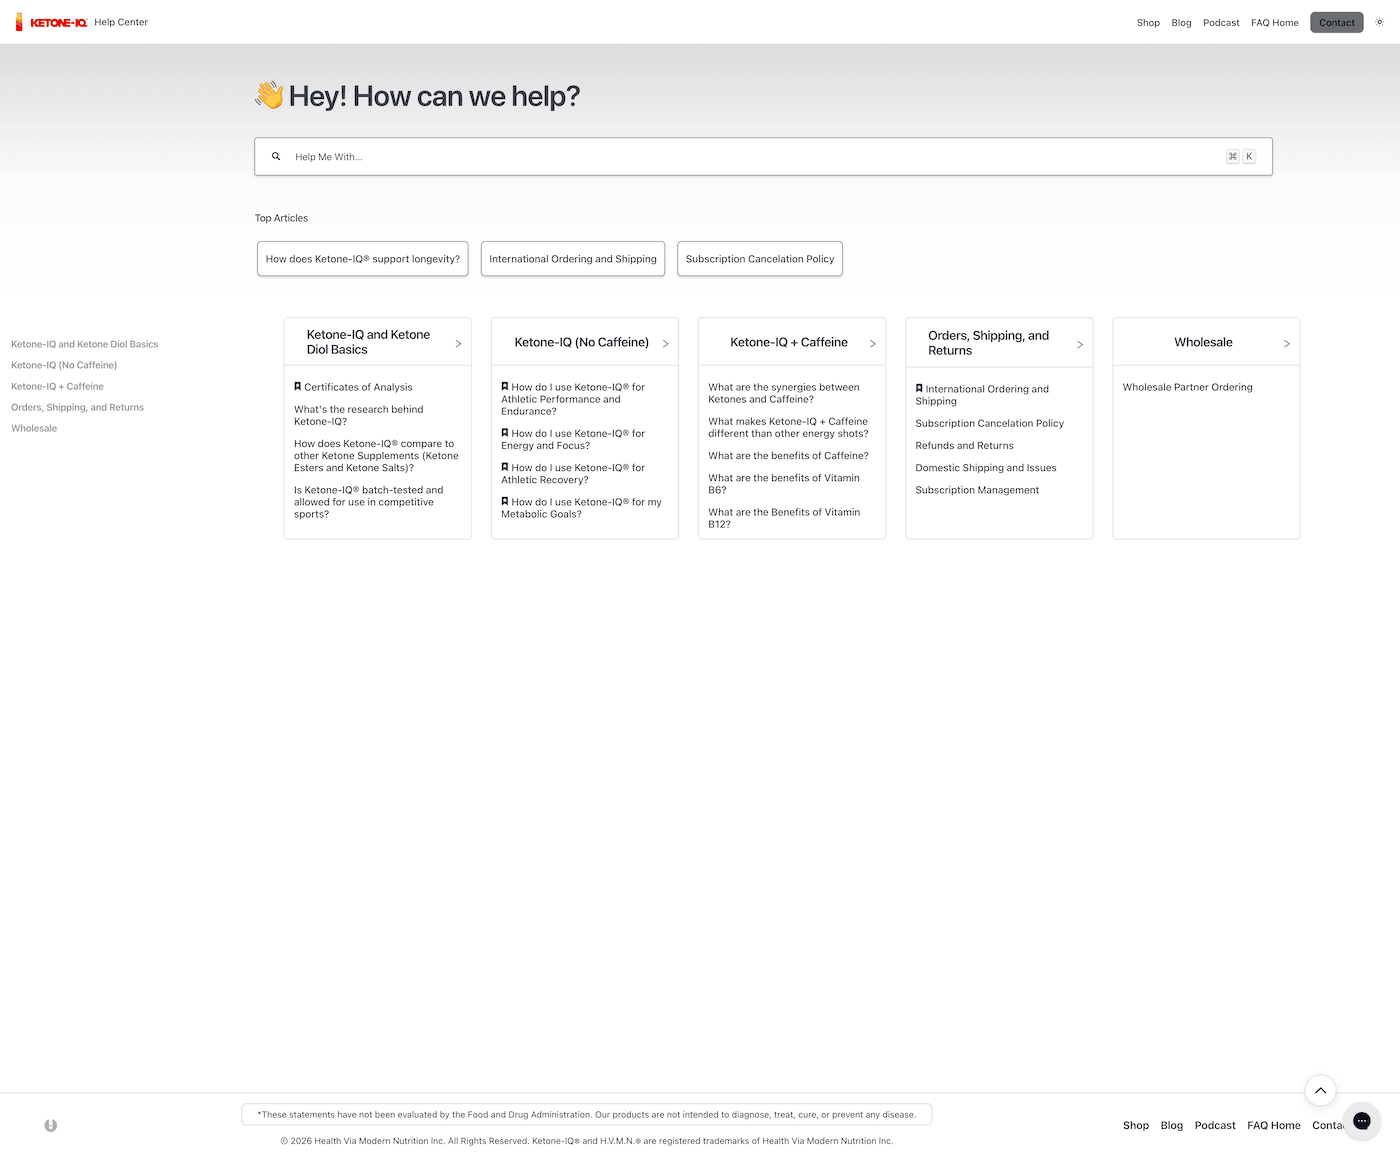Open Podcast in the top navigation
Screen dimensions: 1400x1157
[x=1221, y=22]
